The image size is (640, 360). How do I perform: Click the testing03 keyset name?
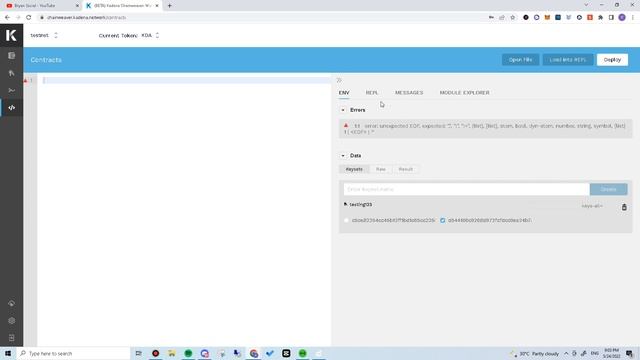[x=361, y=204]
